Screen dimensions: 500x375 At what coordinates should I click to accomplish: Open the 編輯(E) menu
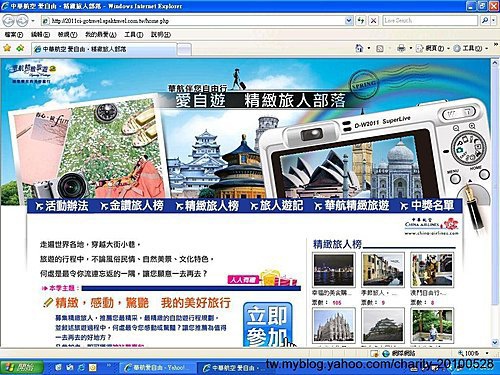click(x=40, y=35)
